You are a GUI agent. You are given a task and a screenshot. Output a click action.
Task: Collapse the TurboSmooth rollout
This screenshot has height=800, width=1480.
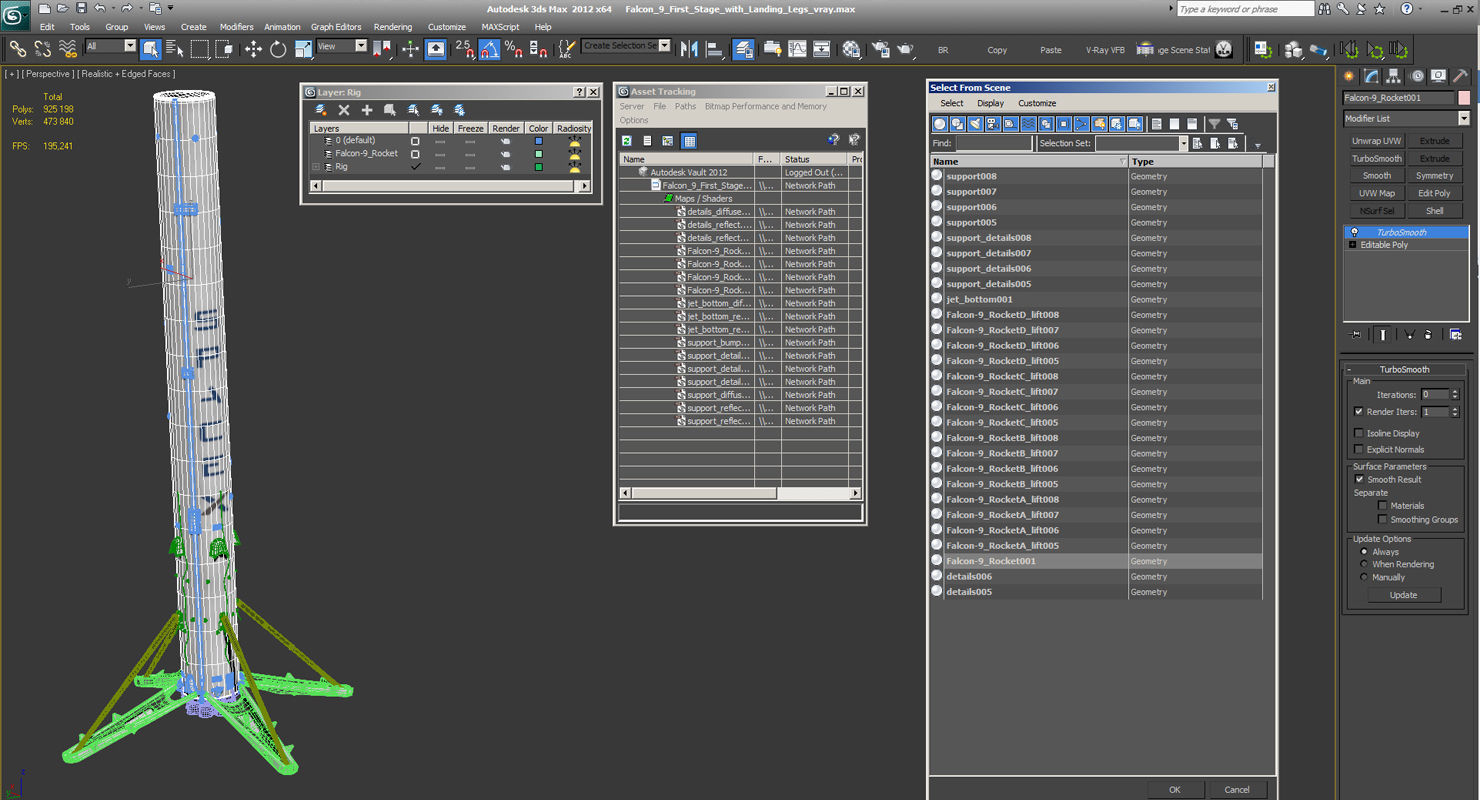[1349, 370]
